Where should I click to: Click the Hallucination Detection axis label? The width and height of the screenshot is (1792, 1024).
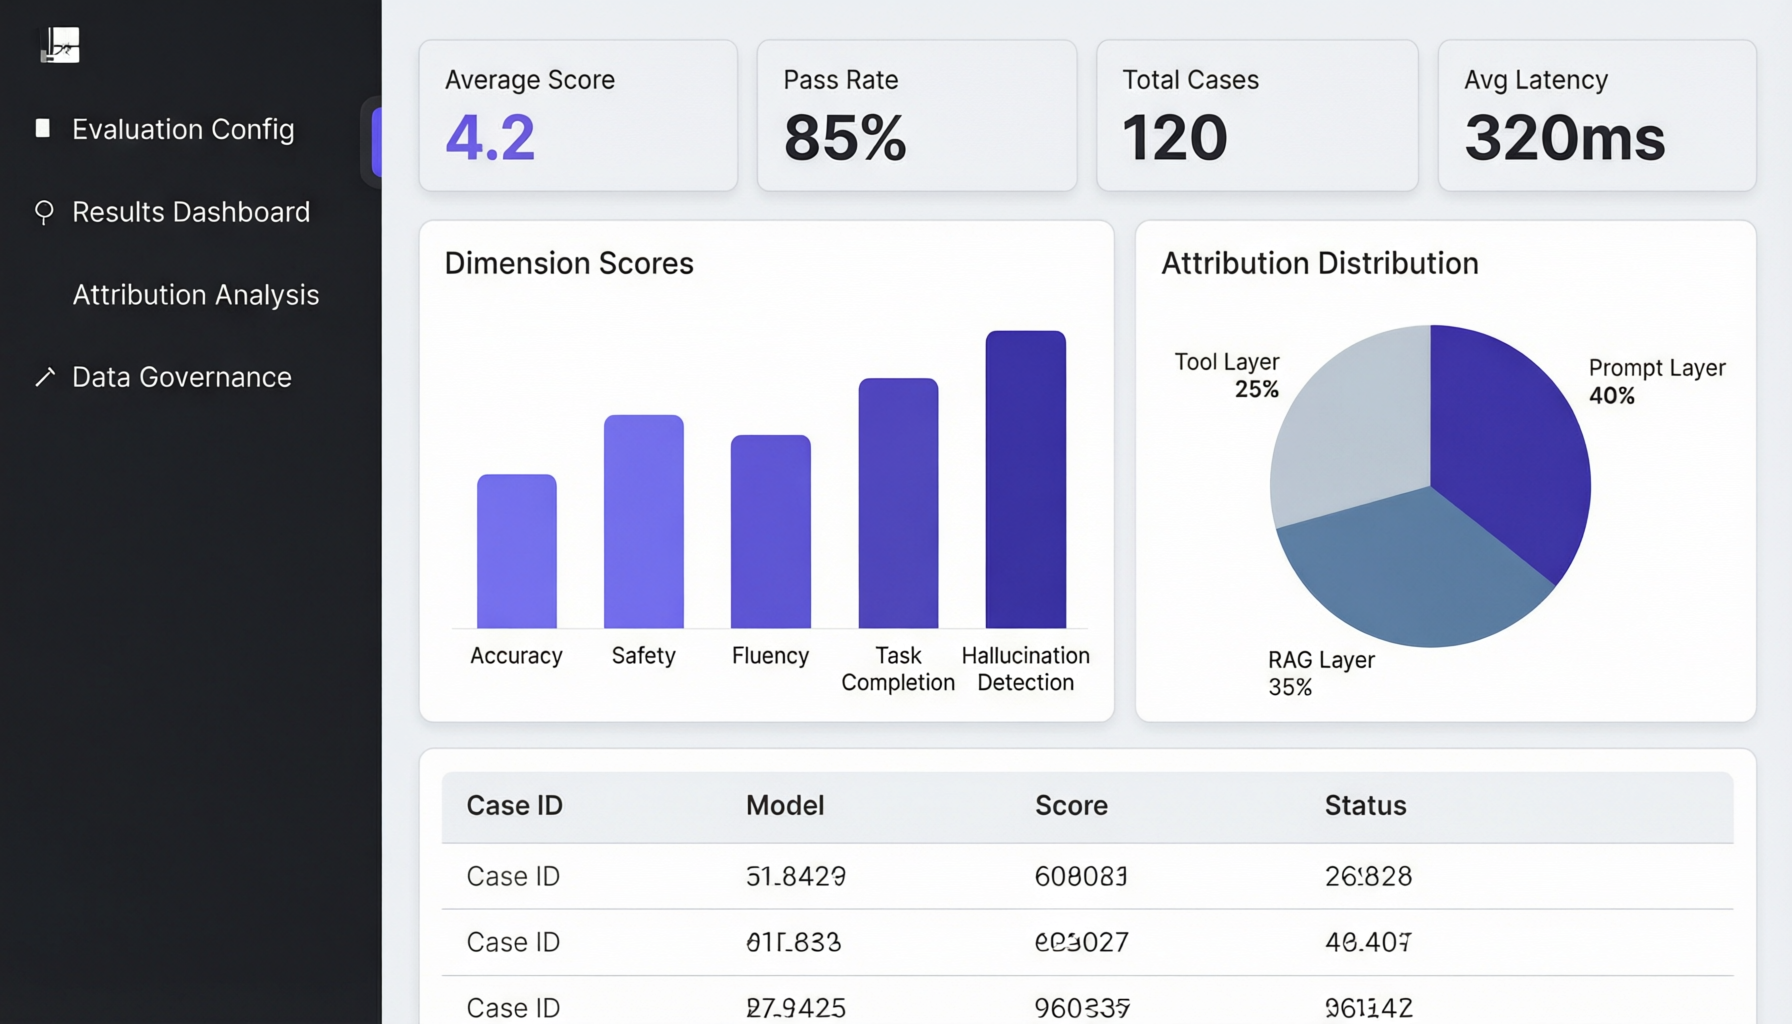pyautogui.click(x=1026, y=669)
